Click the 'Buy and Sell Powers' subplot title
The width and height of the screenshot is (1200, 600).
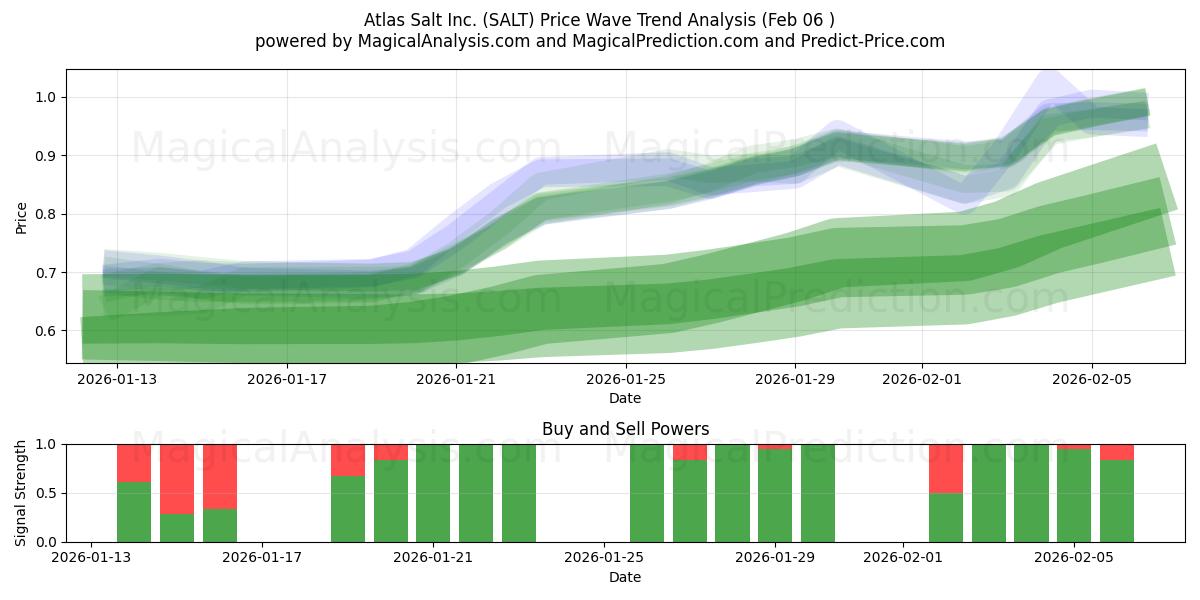point(625,429)
